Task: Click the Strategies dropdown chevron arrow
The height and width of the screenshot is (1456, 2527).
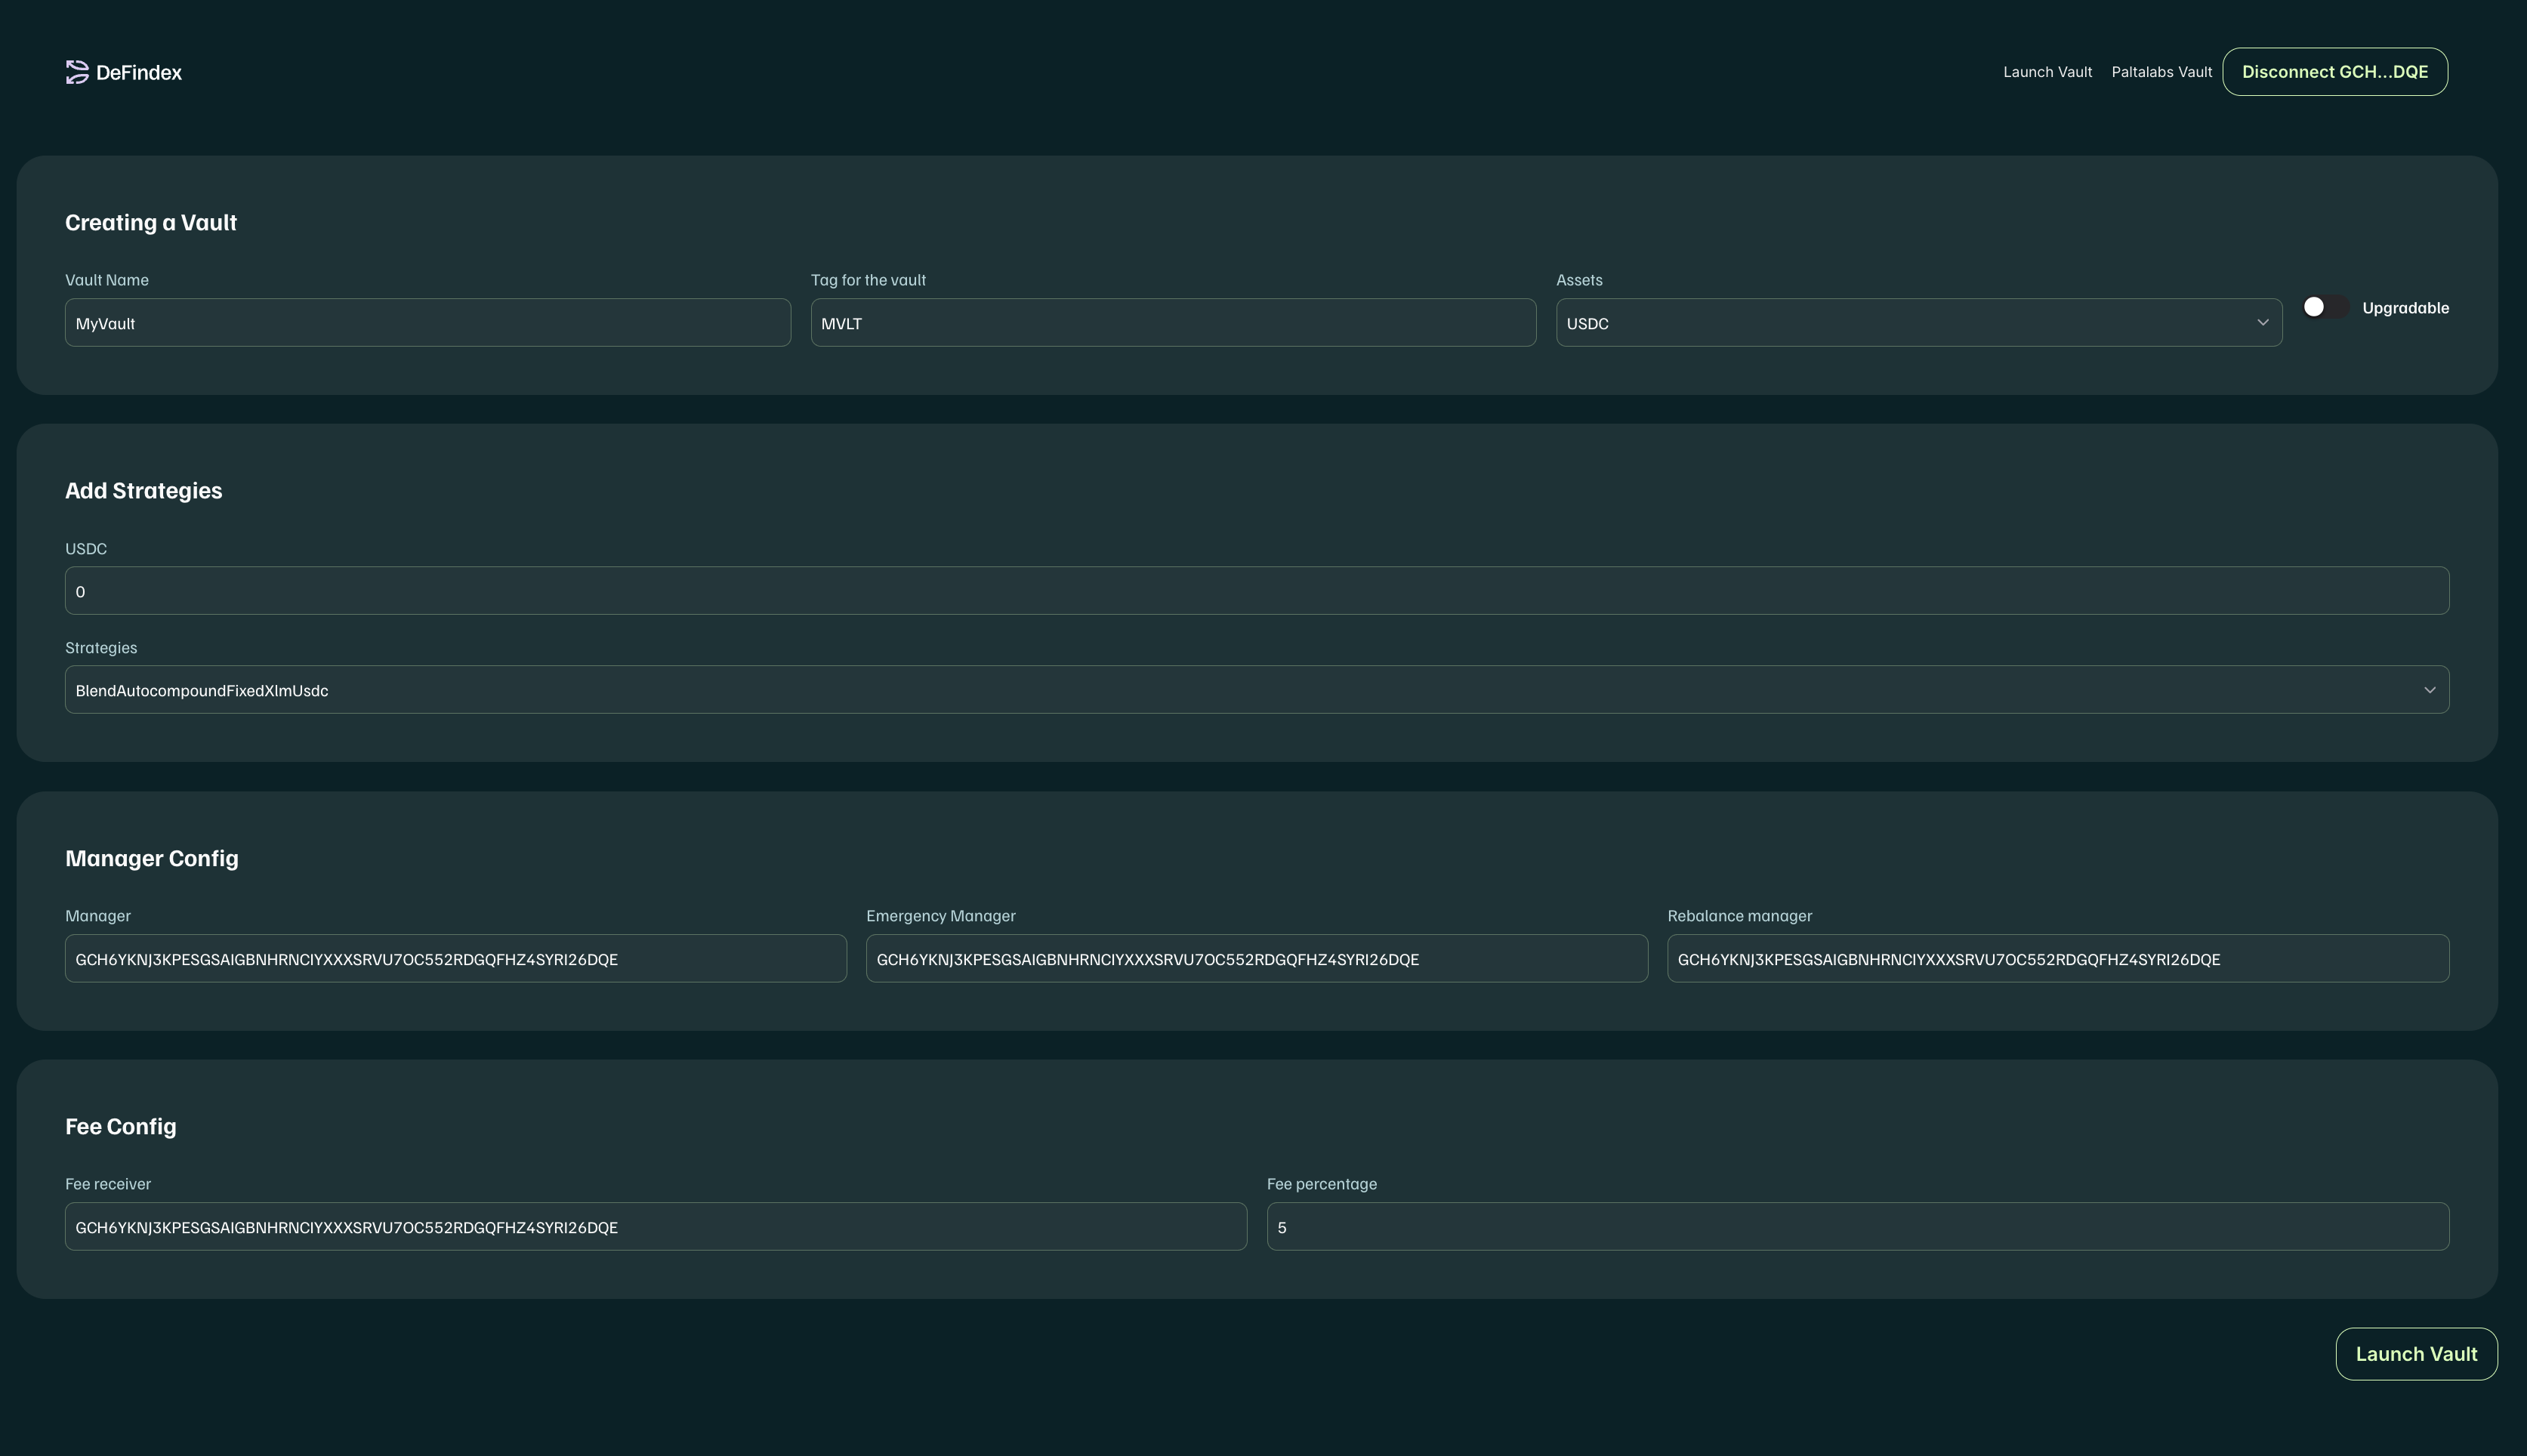Action: [2429, 690]
